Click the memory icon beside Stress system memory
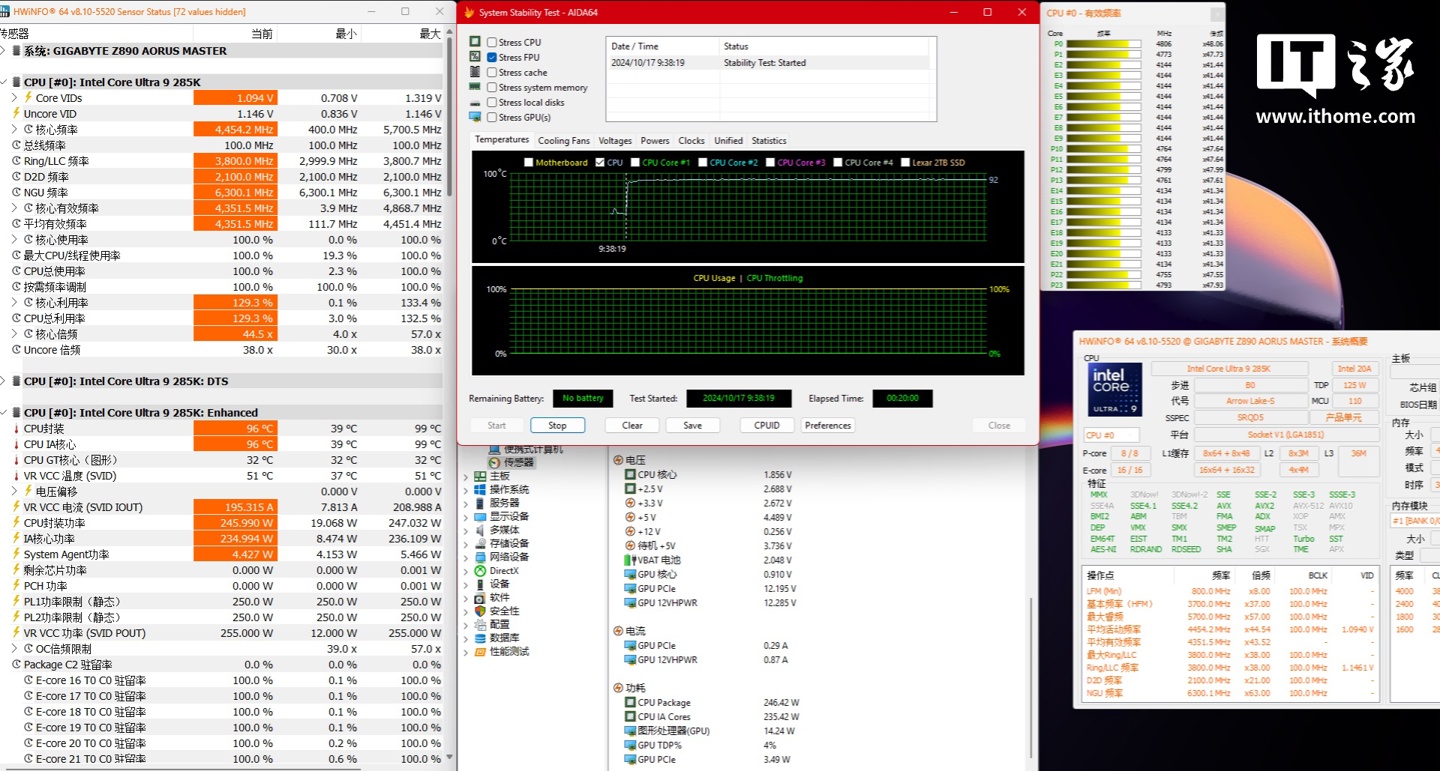Screen dimensions: 1440x771 tap(476, 87)
